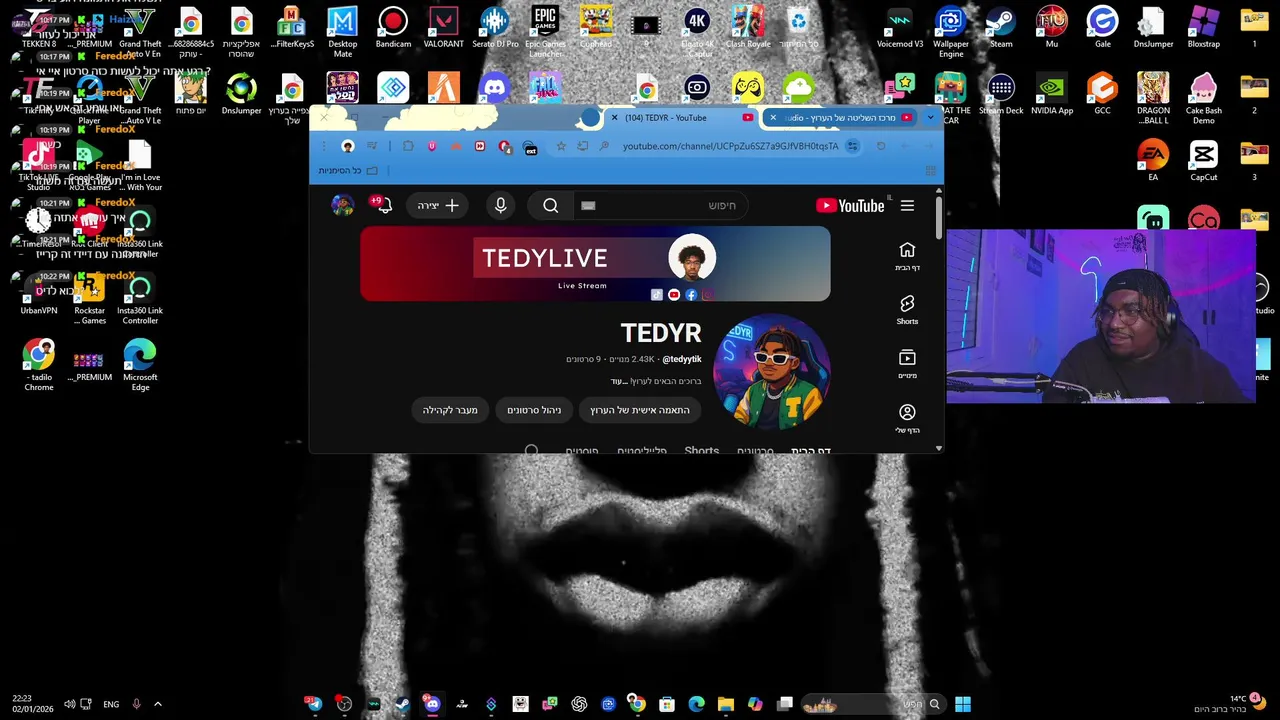Open File Explorer from the taskbar
This screenshot has width=1280, height=720.
point(726,705)
